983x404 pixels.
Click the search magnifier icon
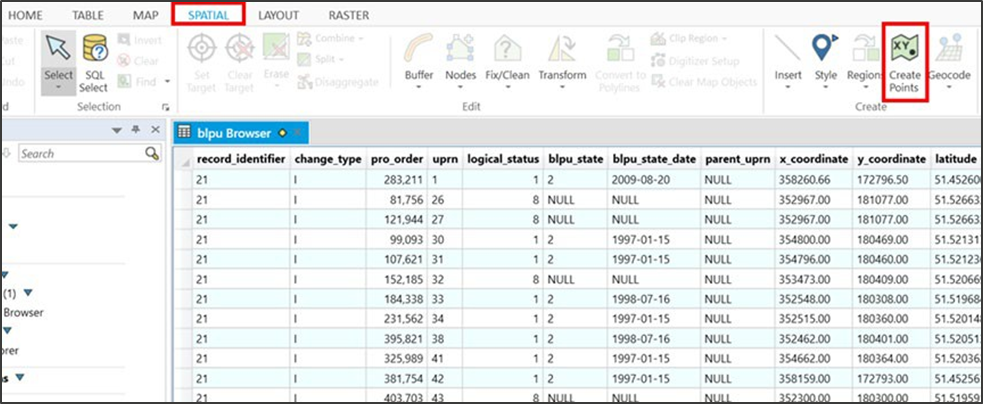[x=152, y=153]
